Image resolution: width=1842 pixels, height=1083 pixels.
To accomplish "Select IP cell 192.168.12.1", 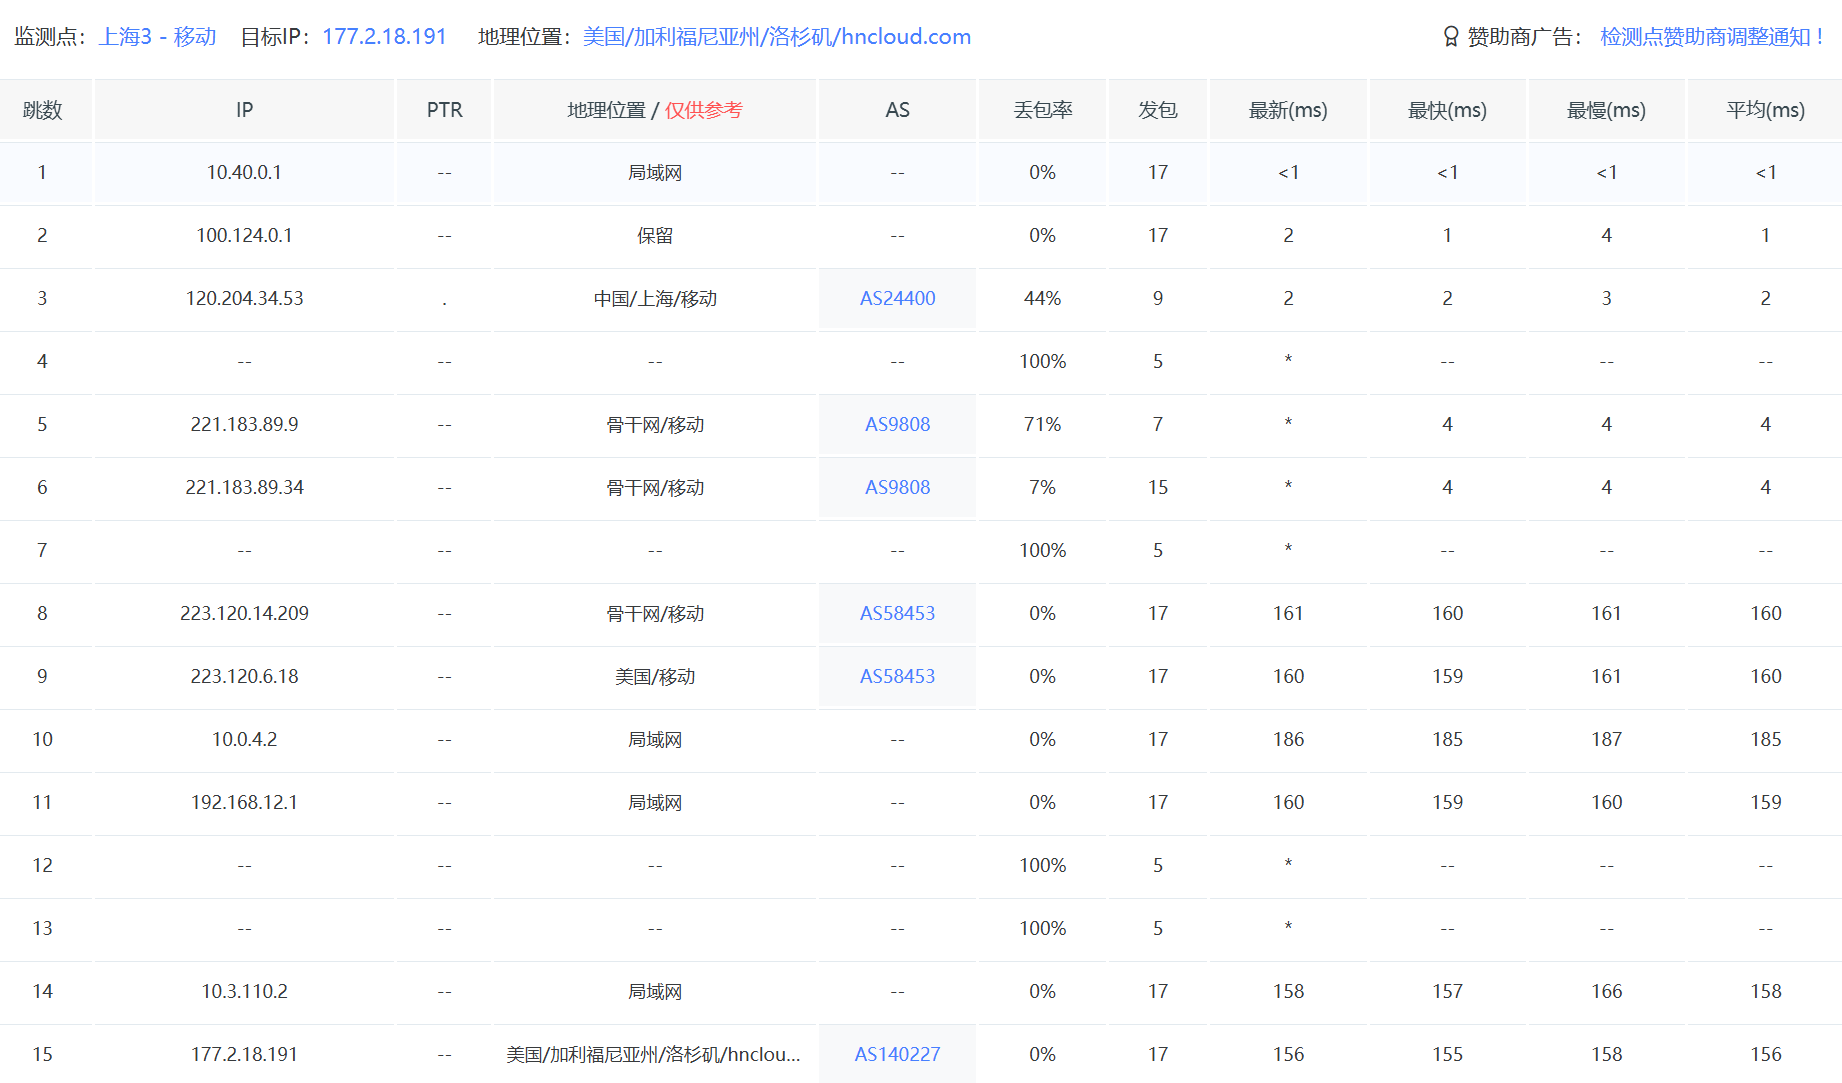I will tap(244, 802).
